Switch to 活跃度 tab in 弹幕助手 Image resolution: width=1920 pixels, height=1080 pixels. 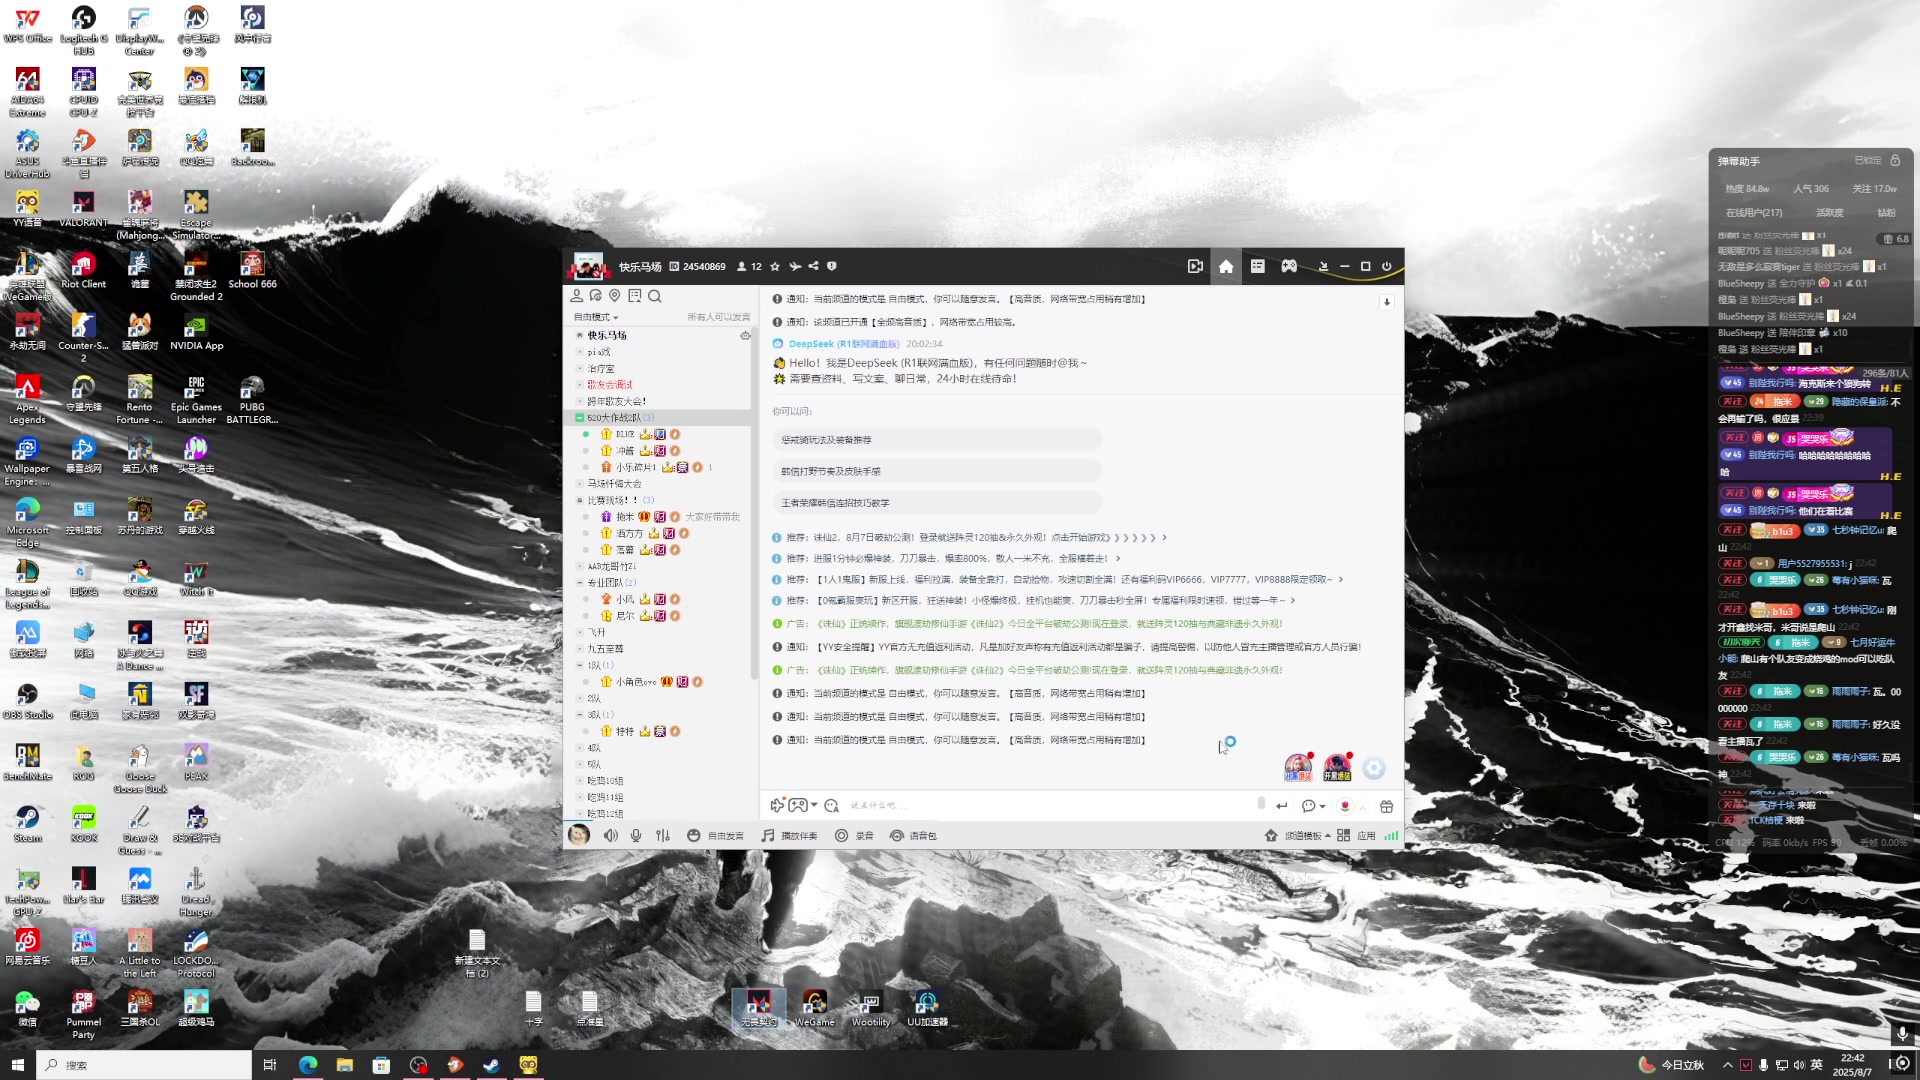tap(1830, 213)
